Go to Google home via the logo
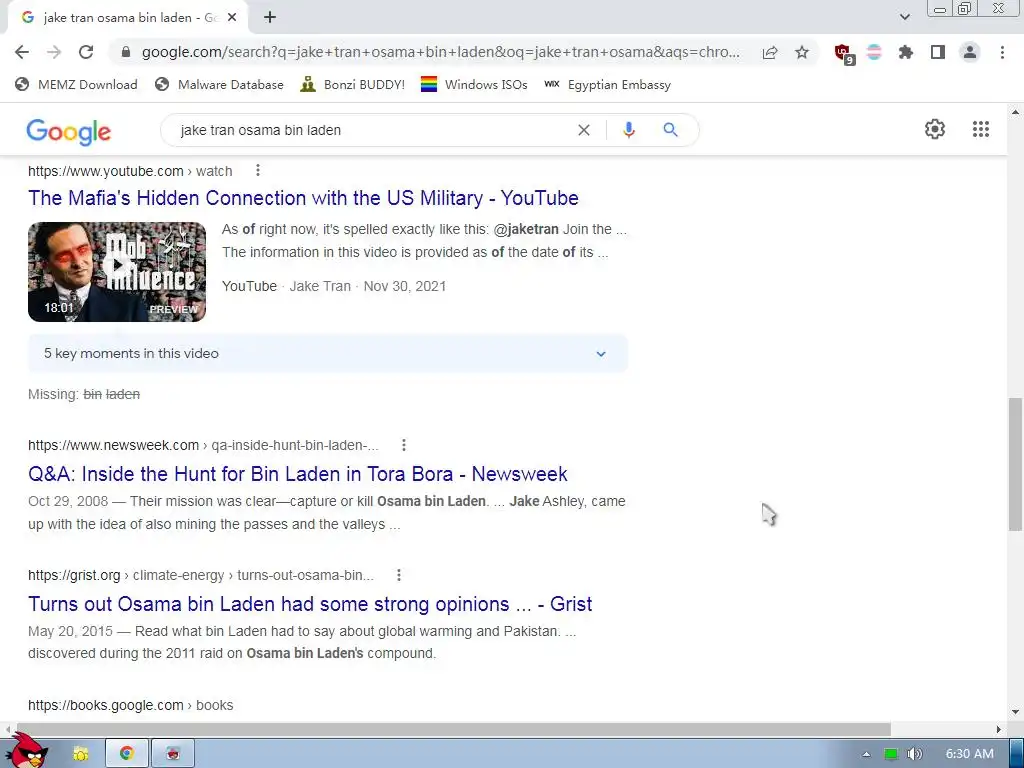This screenshot has height=768, width=1024. pos(69,131)
